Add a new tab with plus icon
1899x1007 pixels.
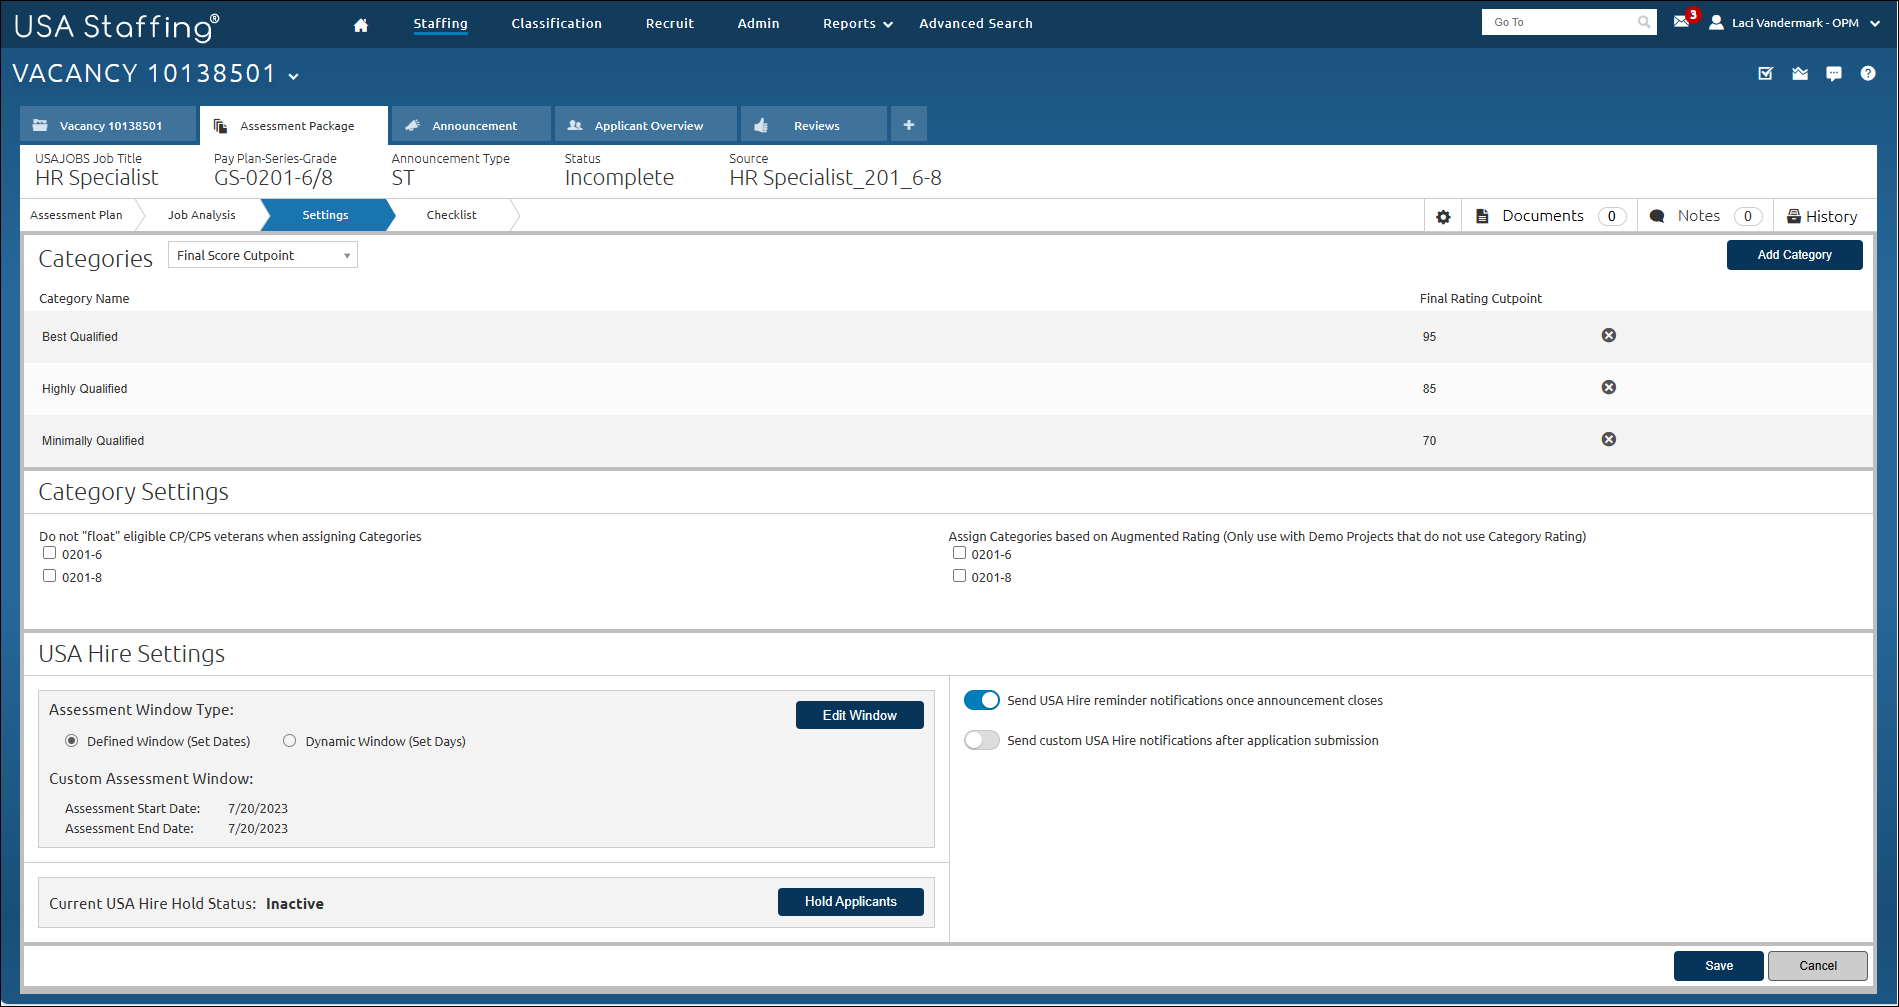click(908, 125)
